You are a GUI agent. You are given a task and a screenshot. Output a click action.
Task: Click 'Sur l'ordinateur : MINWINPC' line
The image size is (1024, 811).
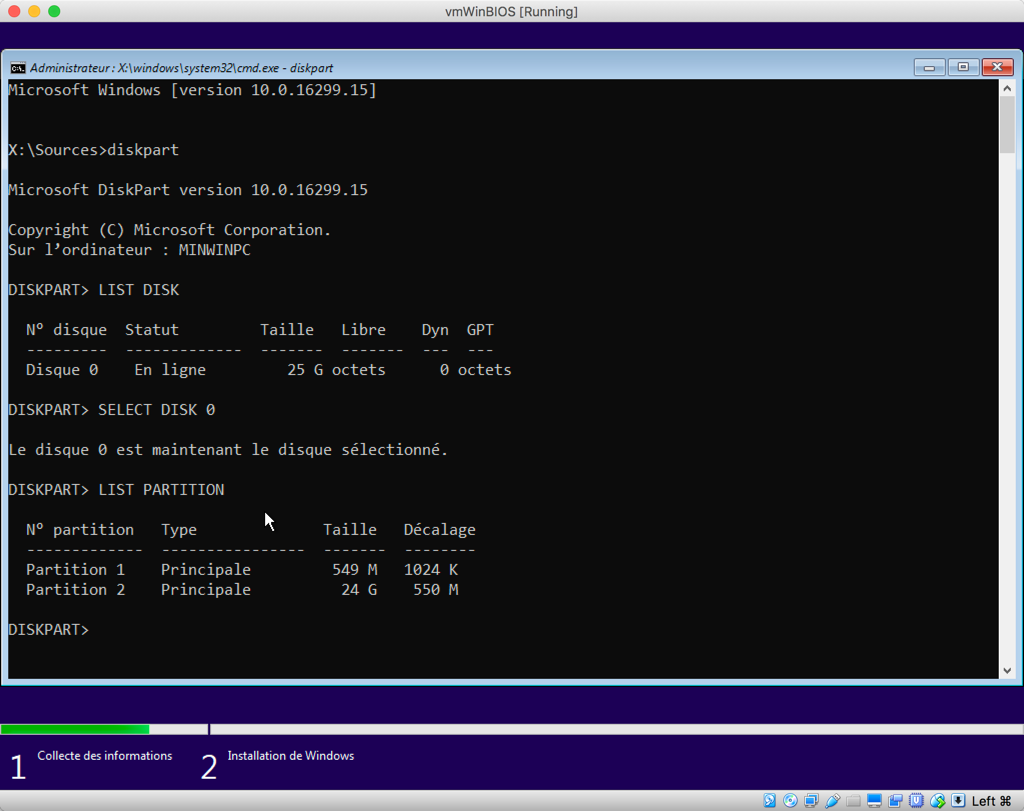point(129,250)
